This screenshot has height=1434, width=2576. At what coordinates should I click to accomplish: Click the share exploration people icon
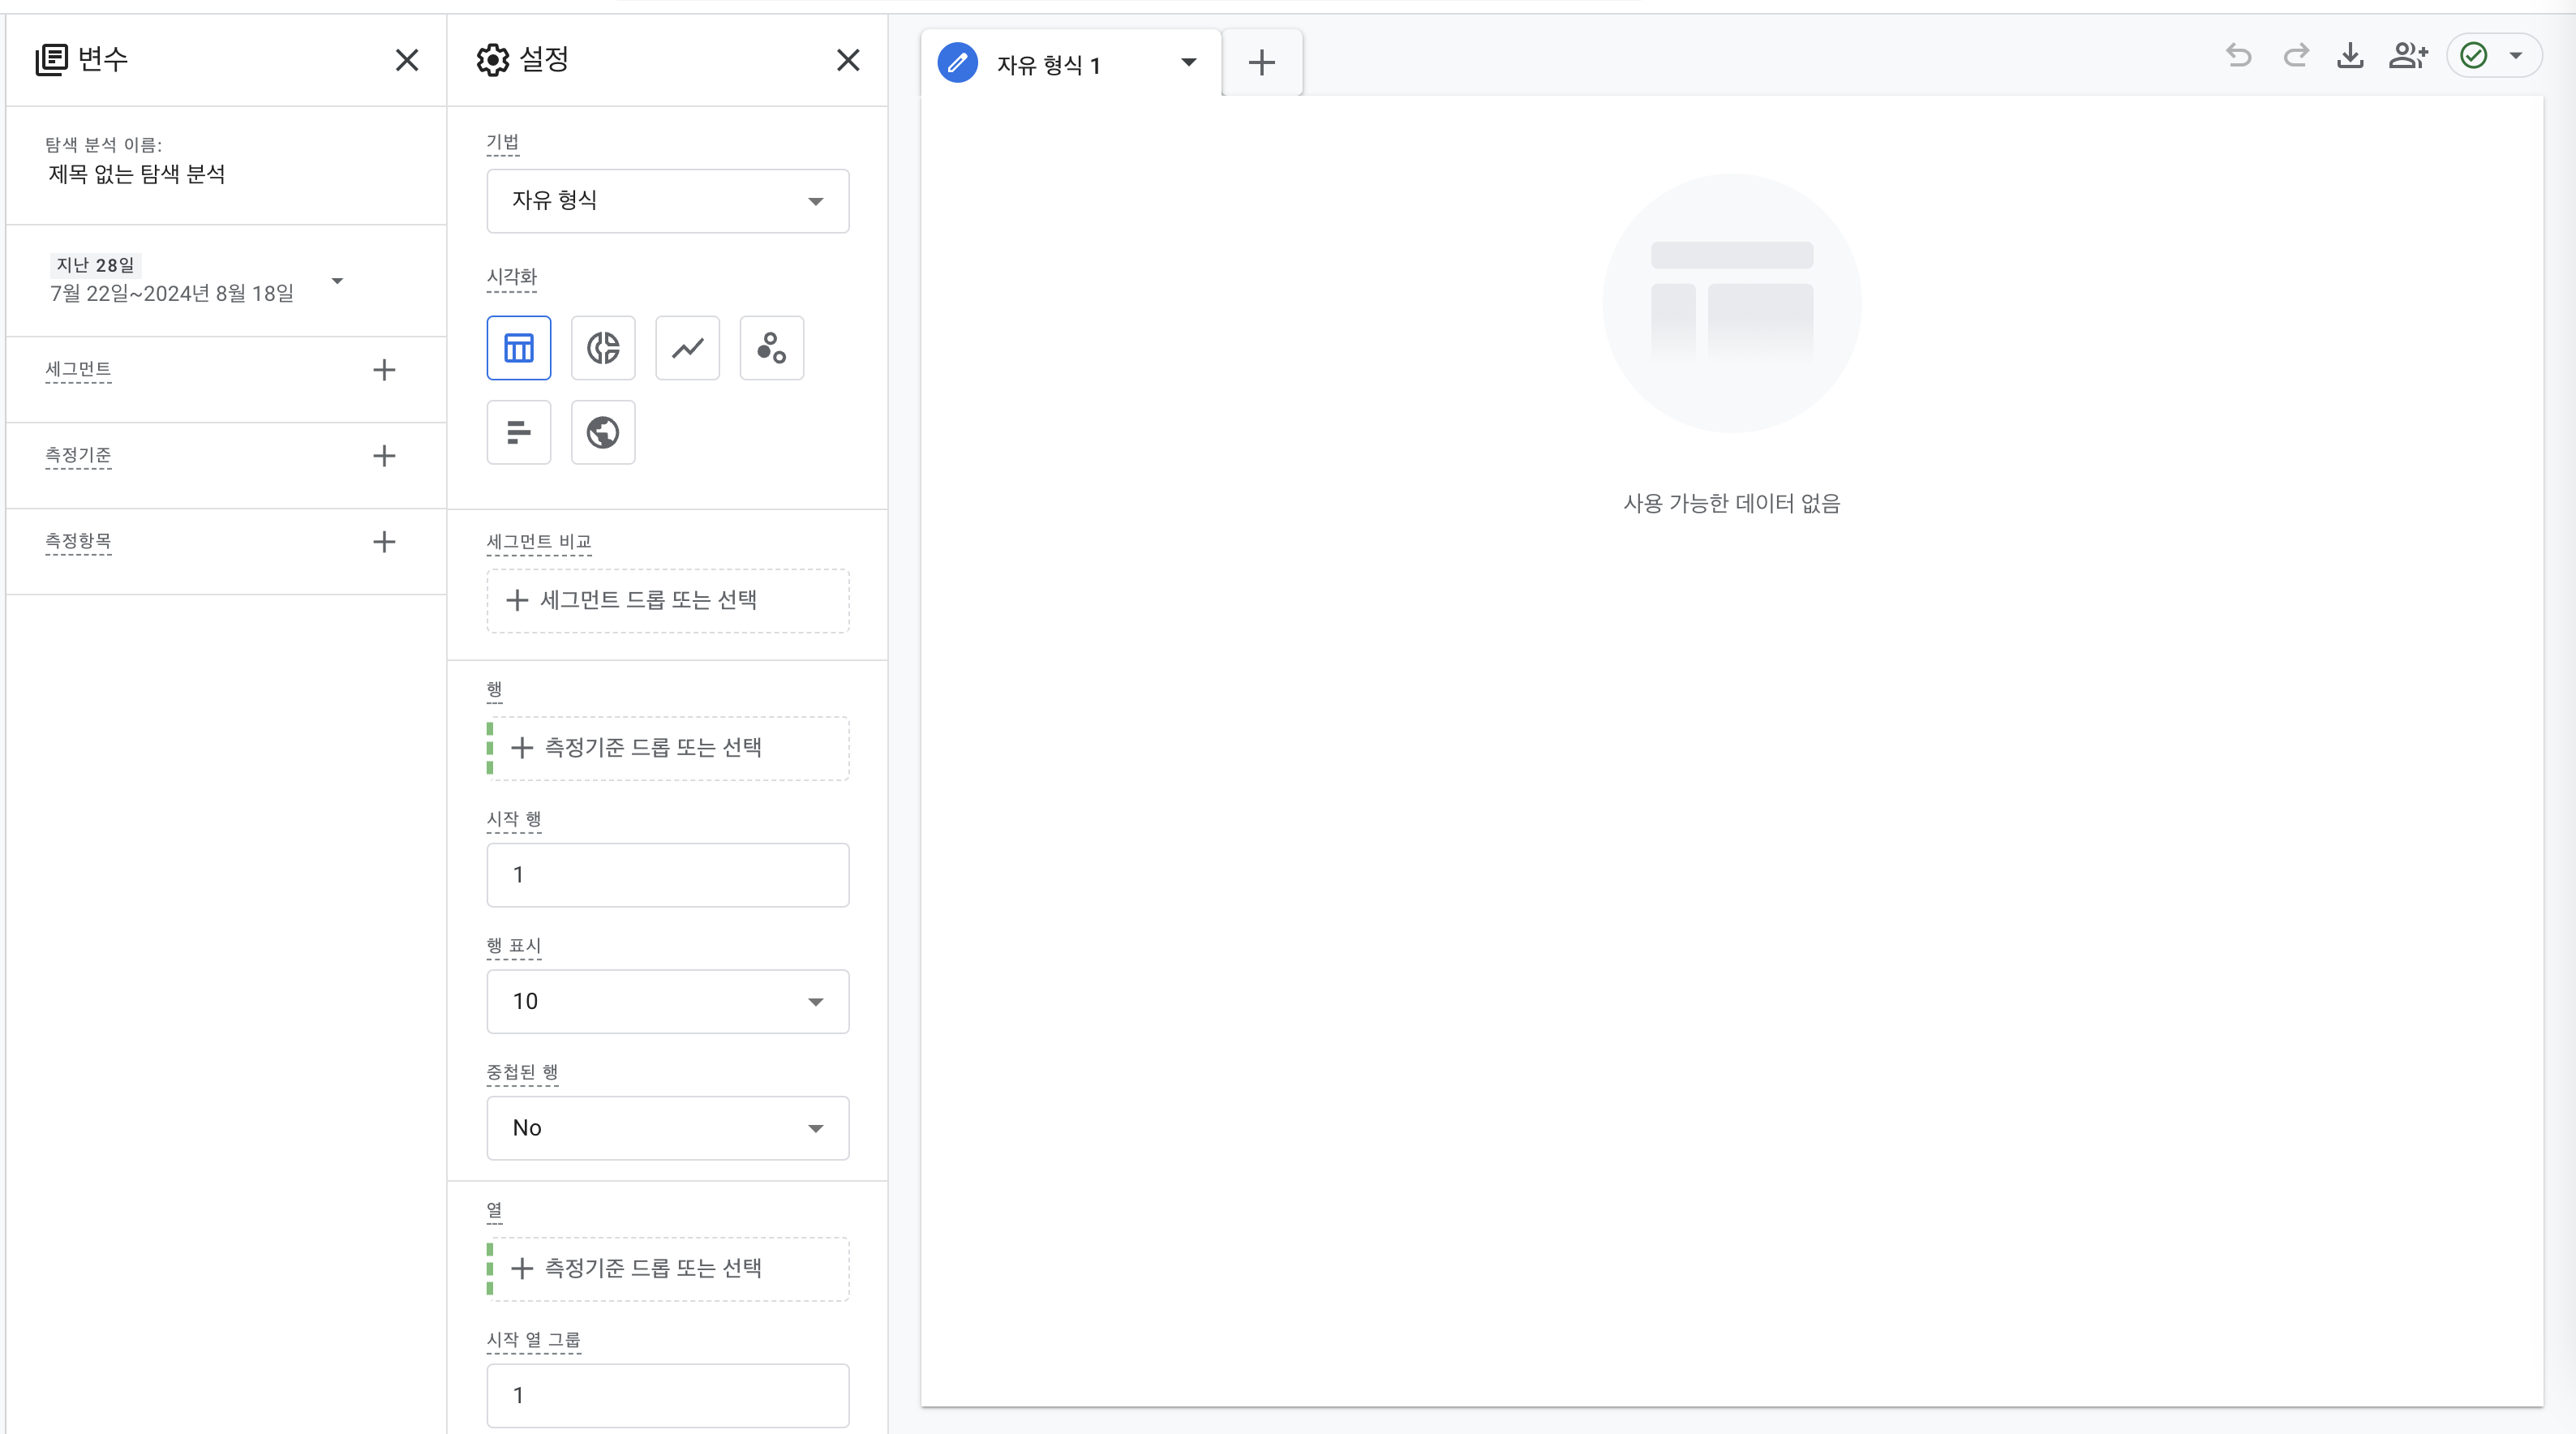tap(2407, 56)
